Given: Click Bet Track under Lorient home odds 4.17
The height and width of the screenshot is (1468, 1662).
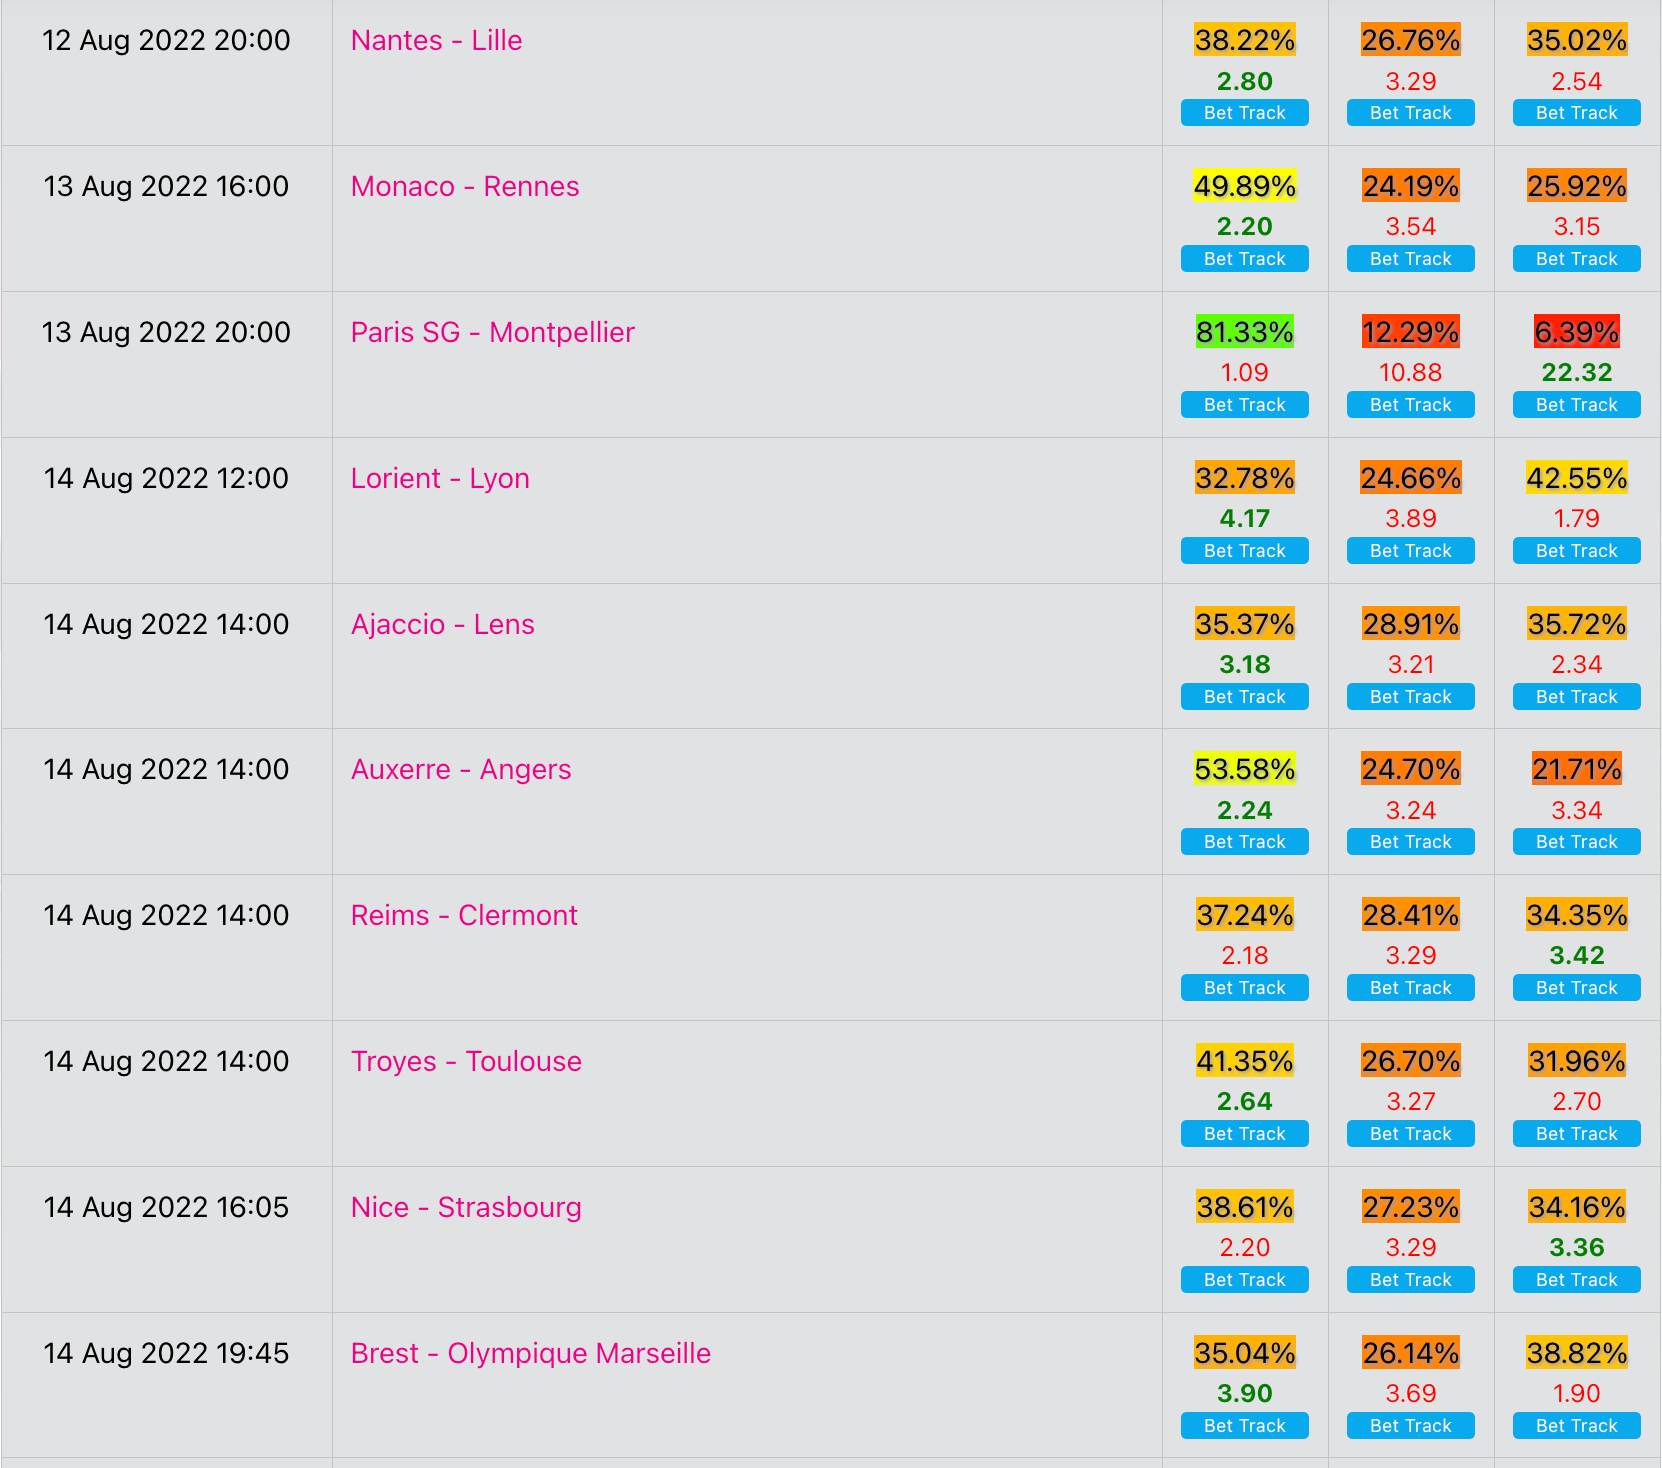Looking at the screenshot, I should pos(1245,551).
